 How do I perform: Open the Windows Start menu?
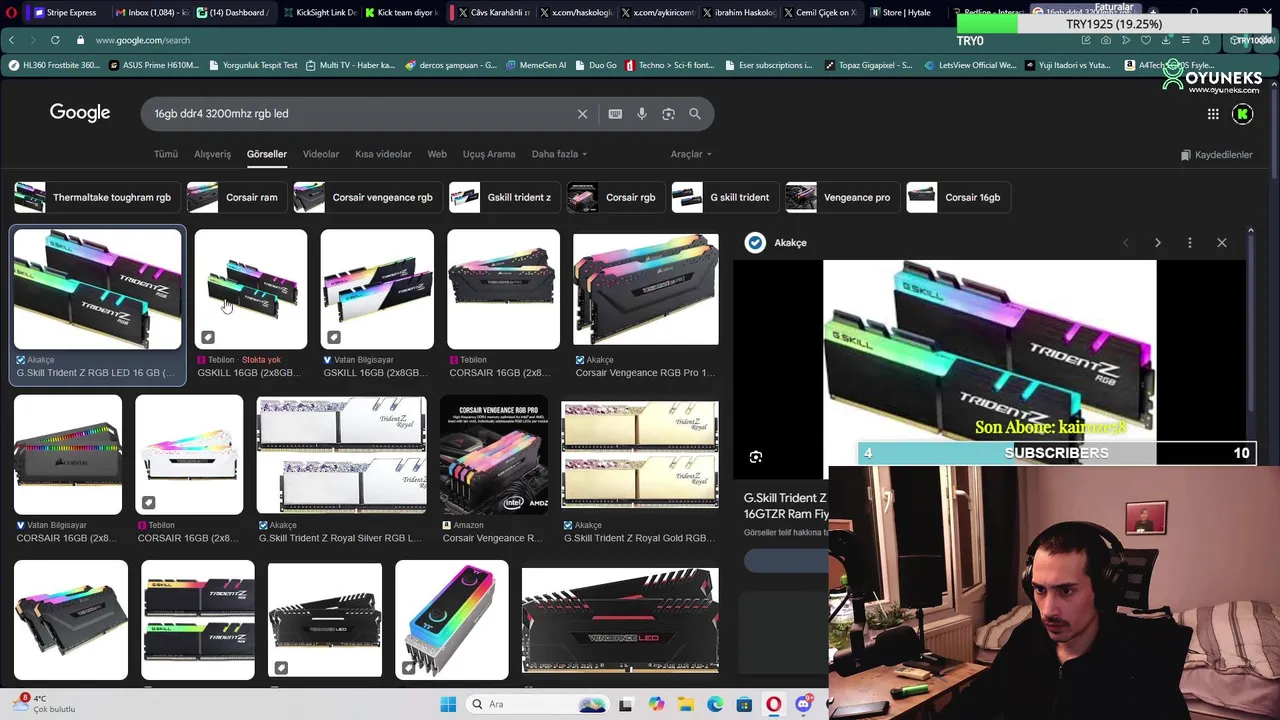point(448,704)
